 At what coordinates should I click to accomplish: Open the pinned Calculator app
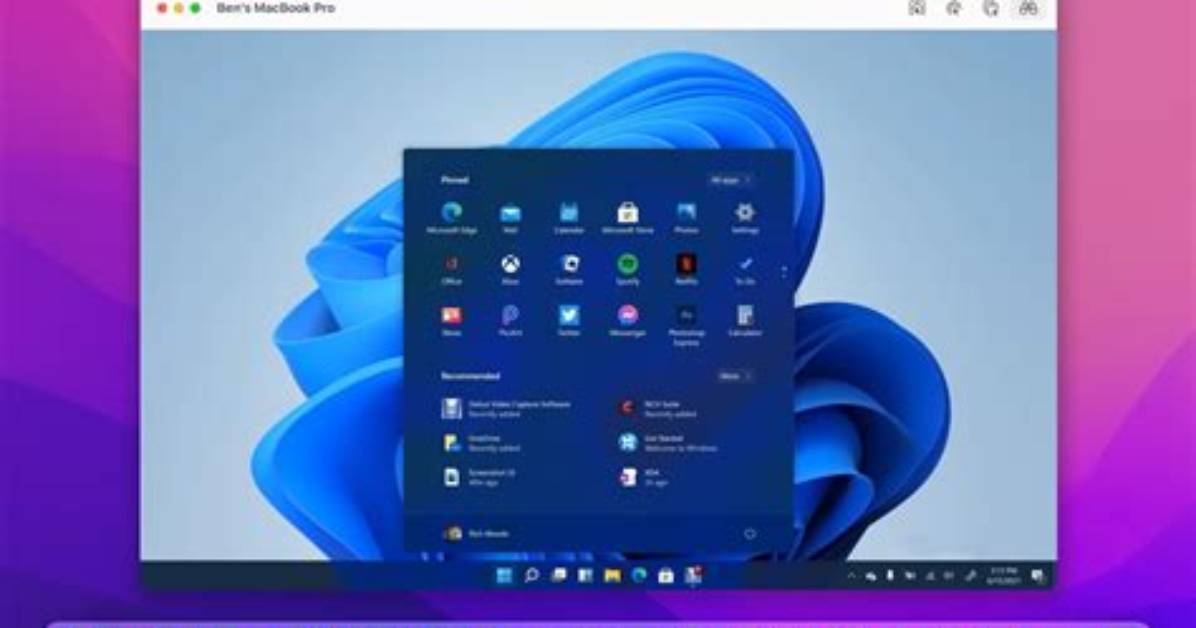[744, 320]
